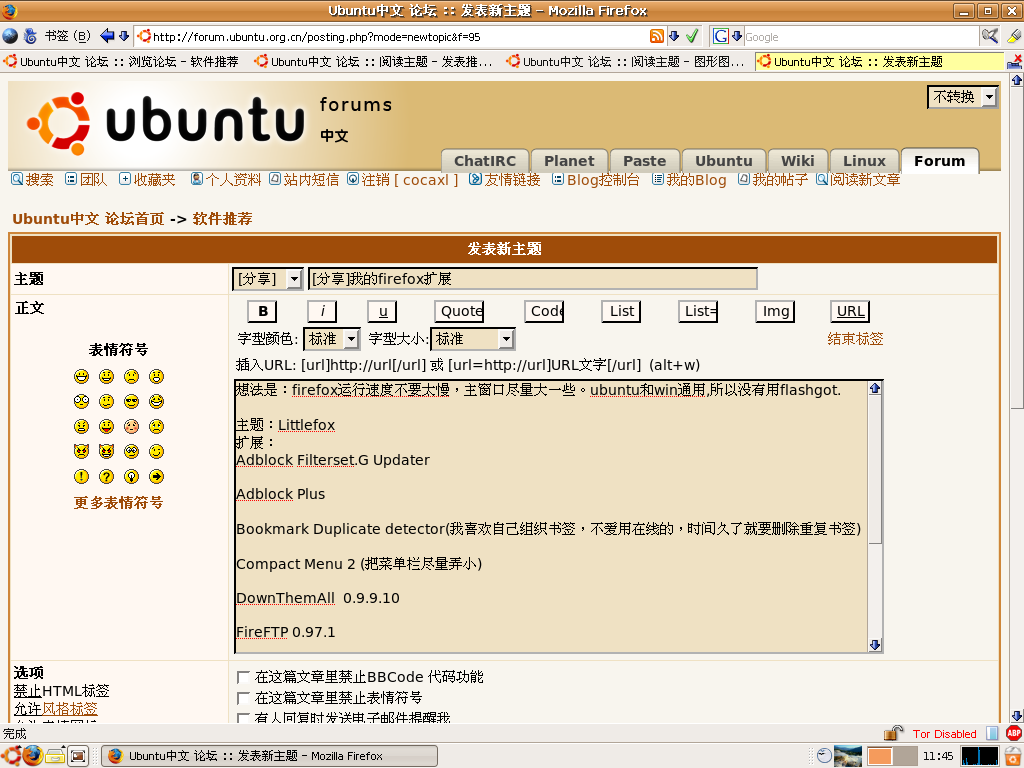Click the page scrollbar down arrow
The height and width of the screenshot is (768, 1024).
point(1017,716)
